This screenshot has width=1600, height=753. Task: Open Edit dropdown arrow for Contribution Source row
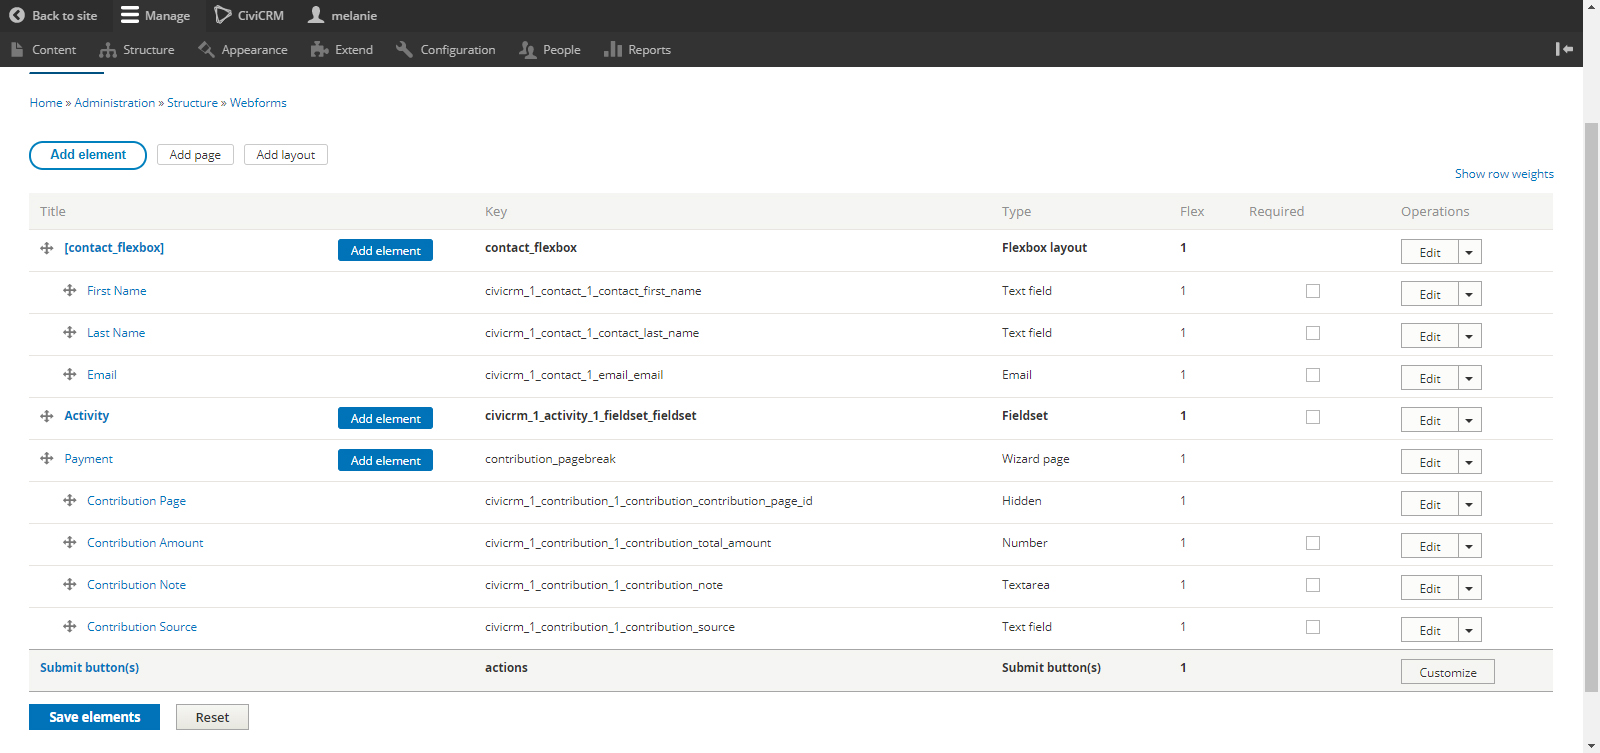[x=1469, y=630]
